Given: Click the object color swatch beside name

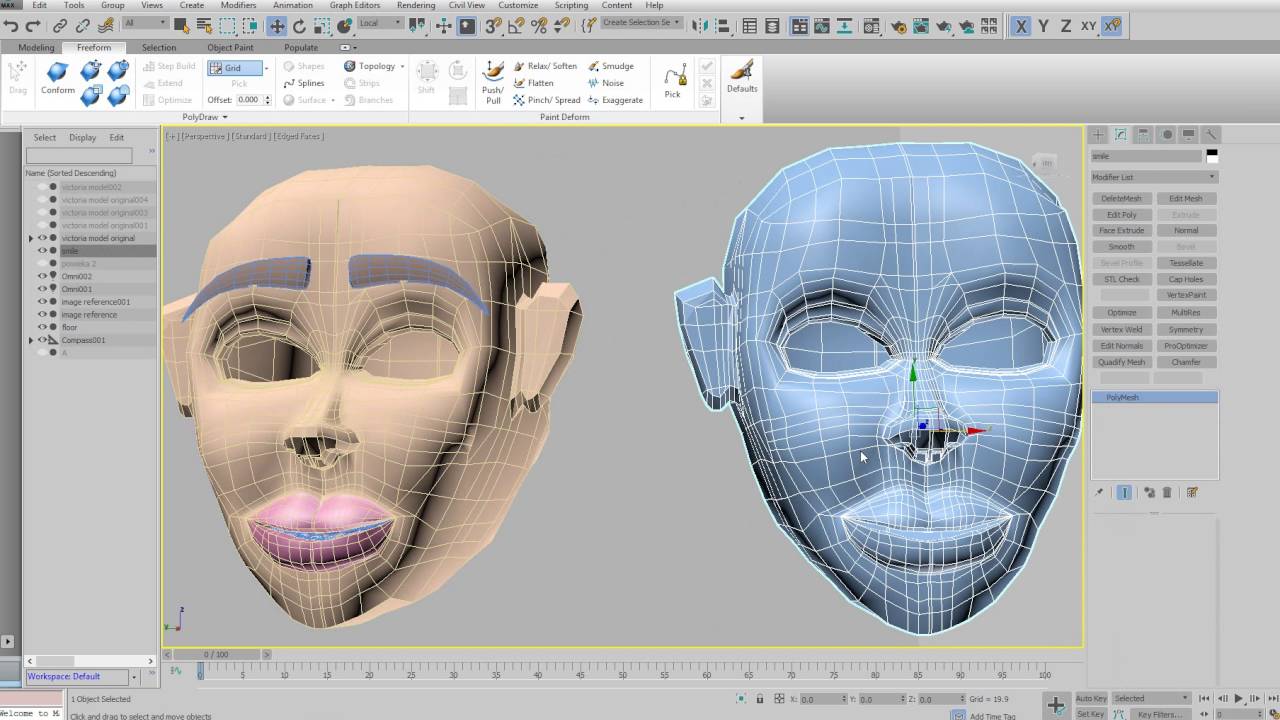Looking at the screenshot, I should pyautogui.click(x=1212, y=156).
